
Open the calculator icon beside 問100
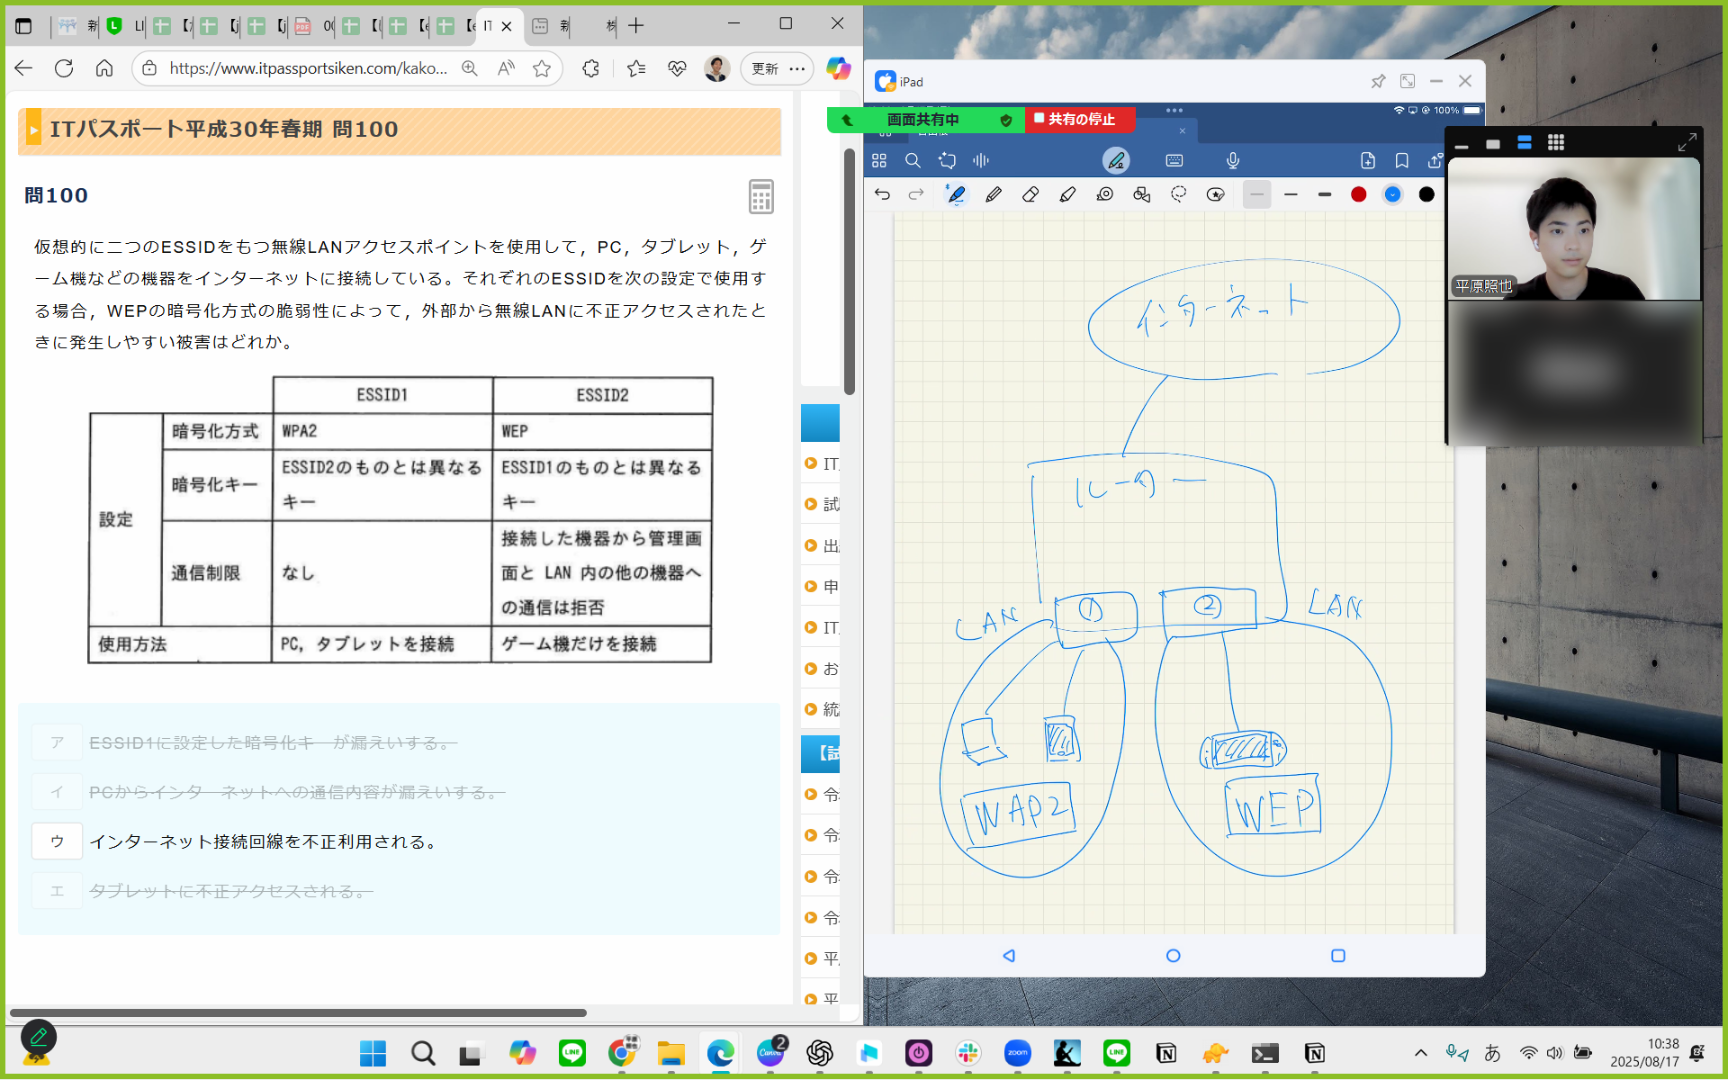tap(761, 197)
